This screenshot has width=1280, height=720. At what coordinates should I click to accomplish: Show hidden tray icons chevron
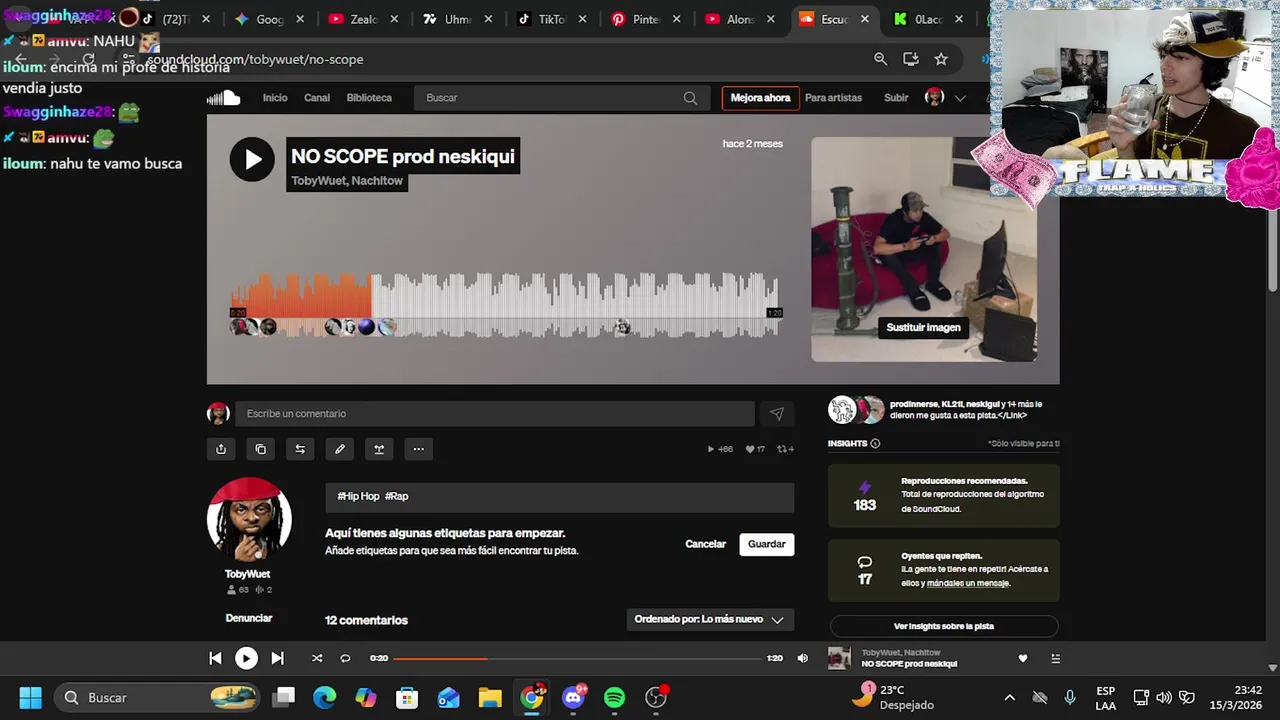coord(1009,697)
